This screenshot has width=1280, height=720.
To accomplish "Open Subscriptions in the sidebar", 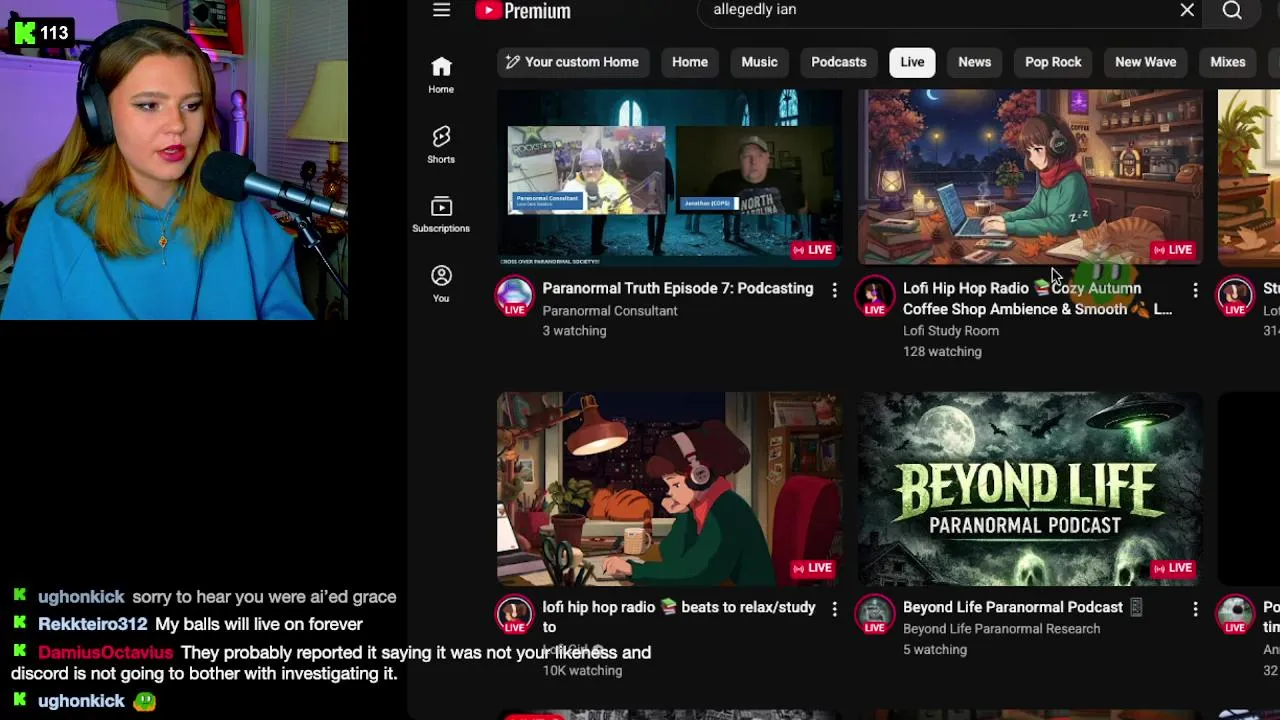I will (x=441, y=214).
